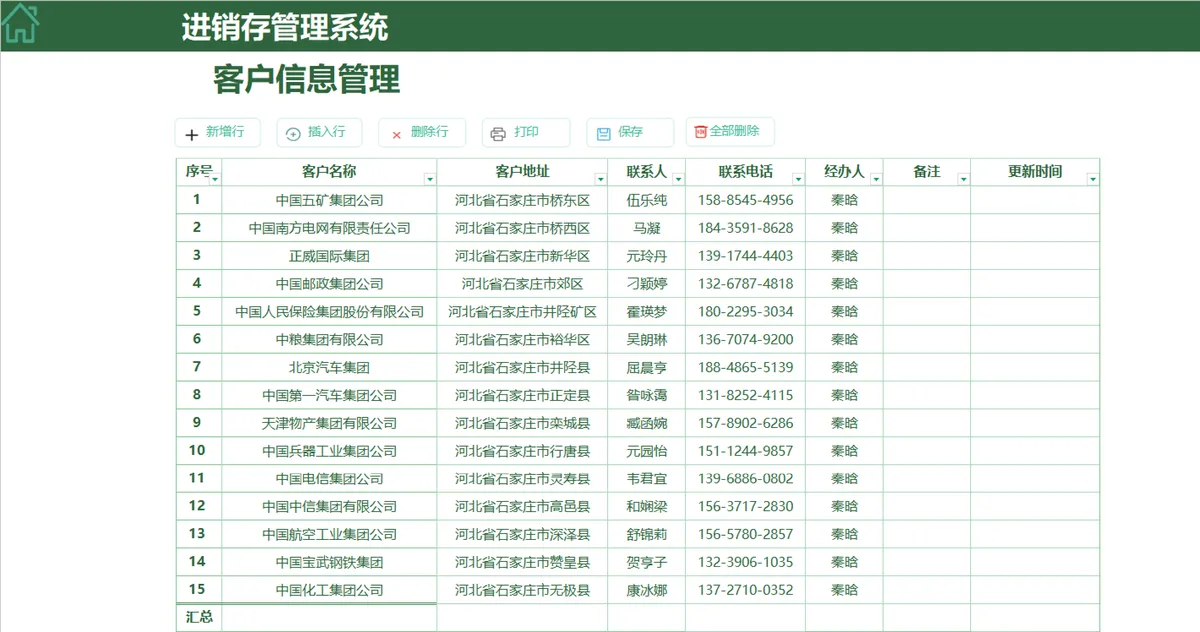Image resolution: width=1200 pixels, height=632 pixels.
Task: Select contact cell 伍乐纯
Action: click(x=646, y=200)
